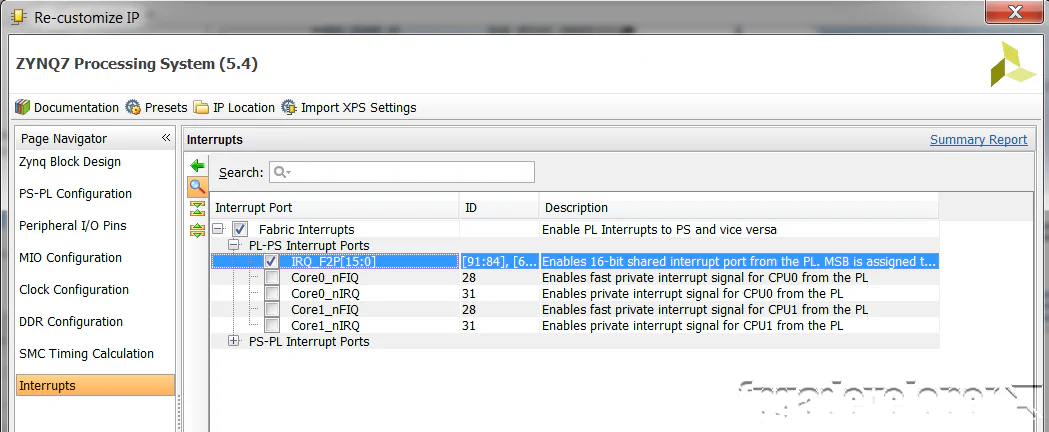Click into the Search input field

(401, 173)
